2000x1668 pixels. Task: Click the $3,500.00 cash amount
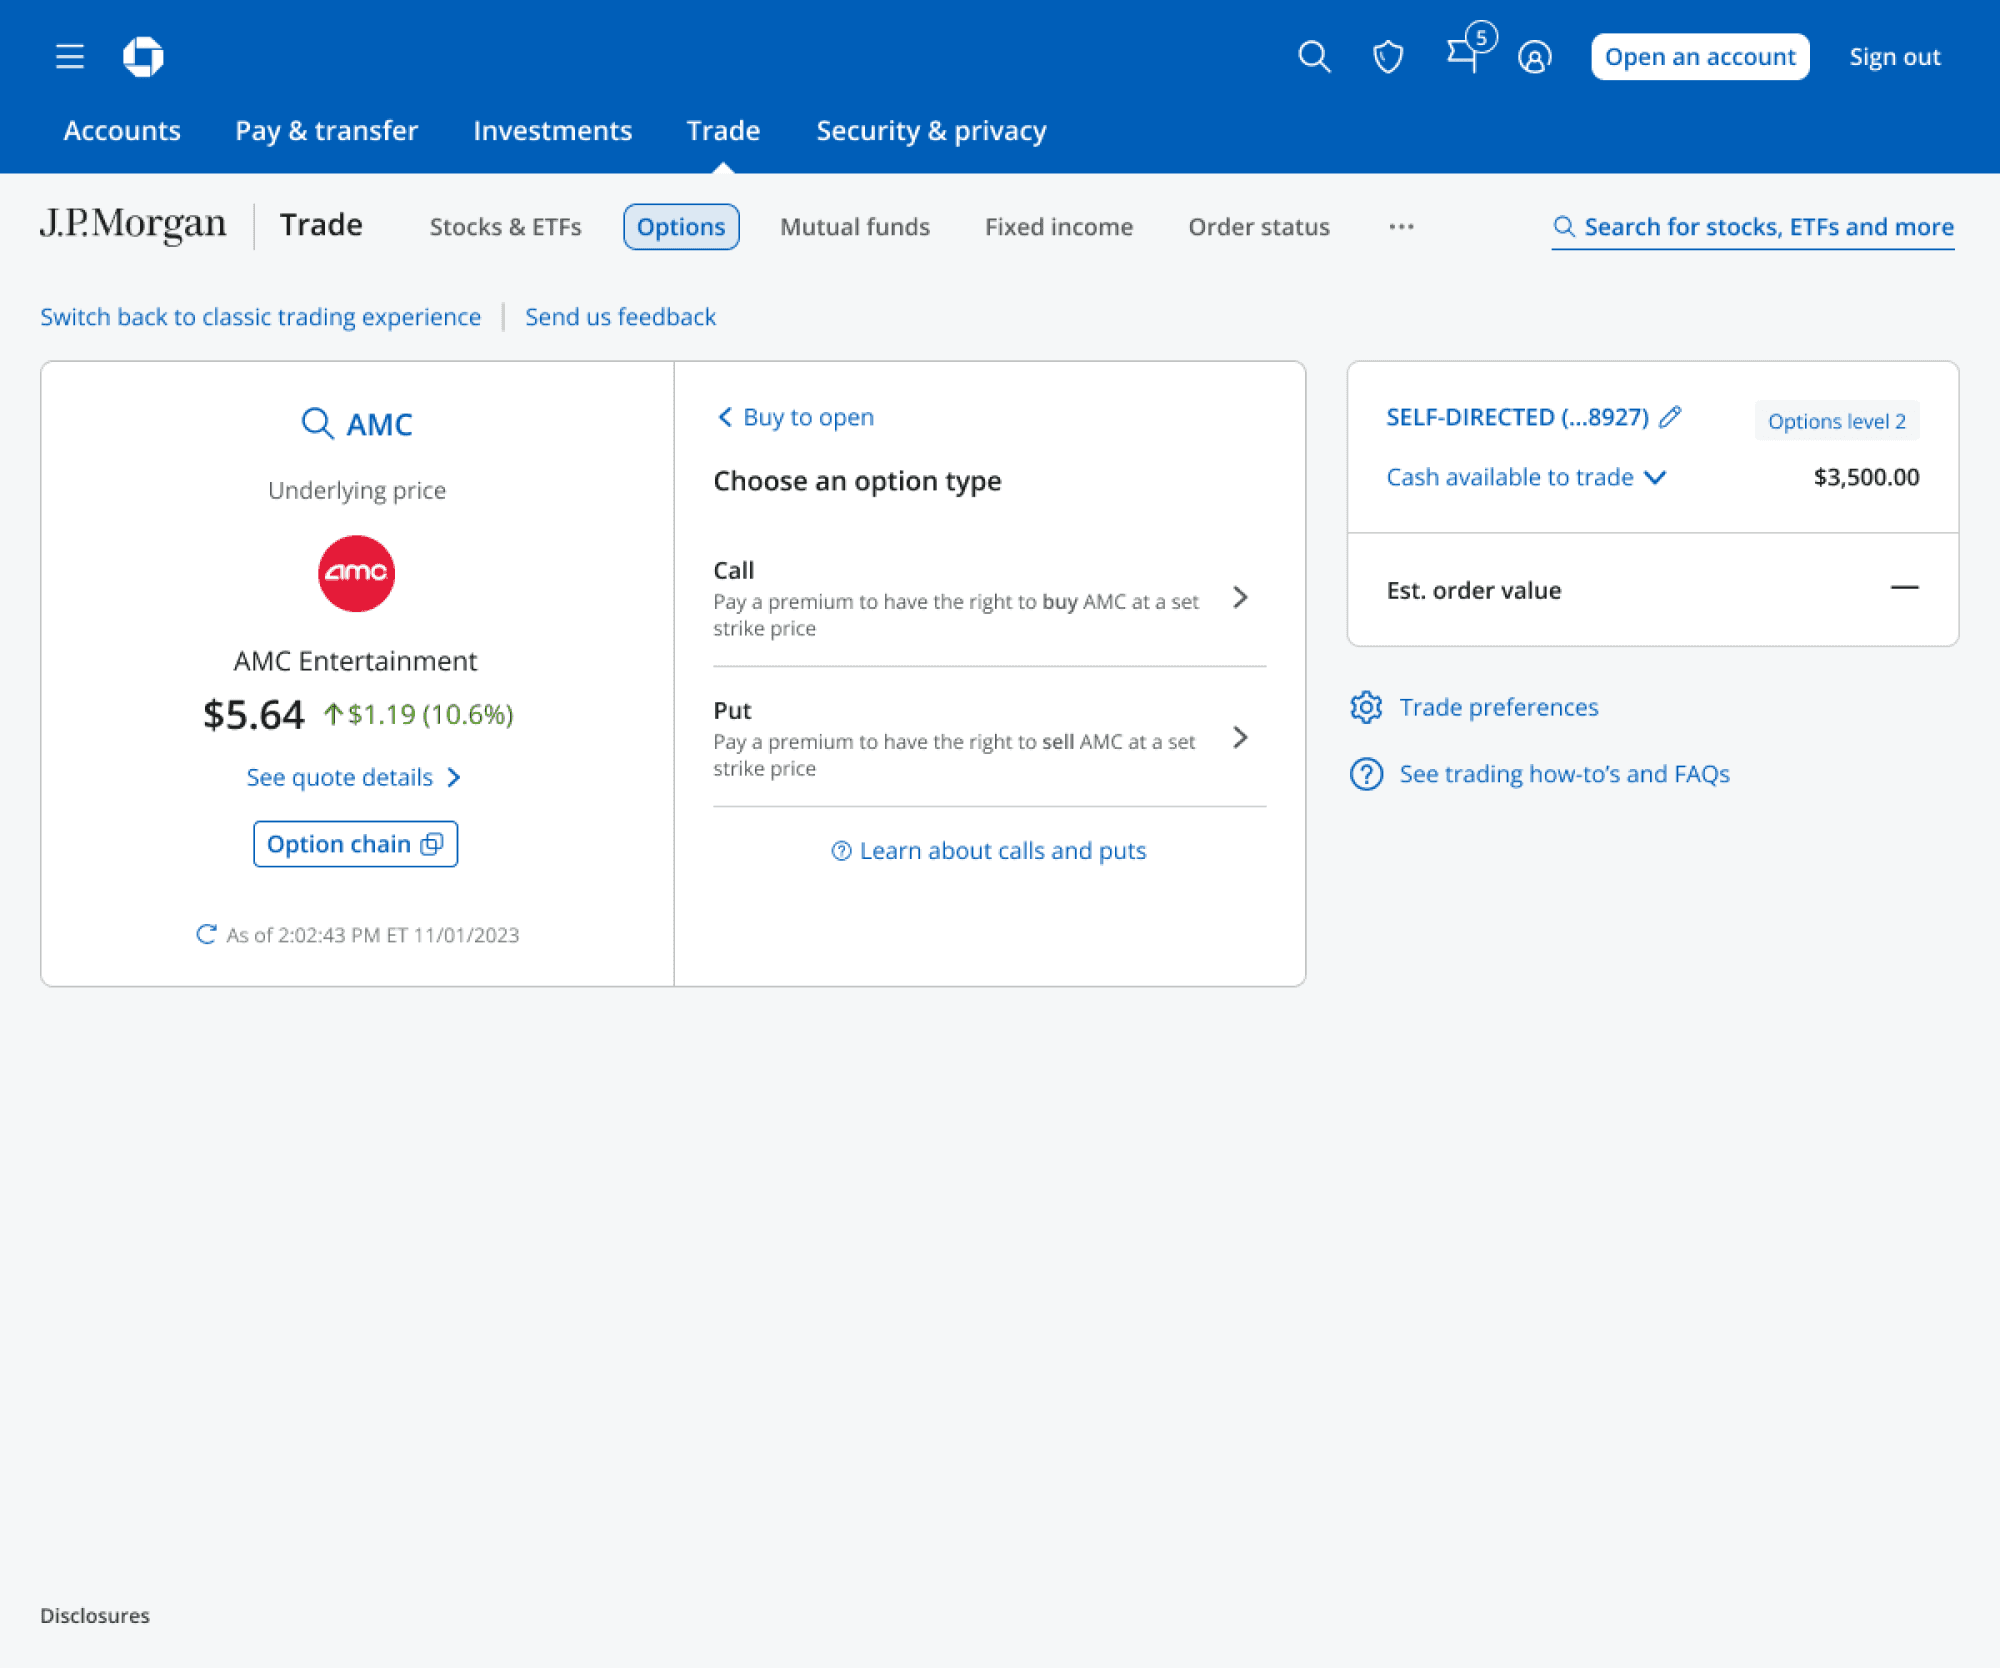1866,477
